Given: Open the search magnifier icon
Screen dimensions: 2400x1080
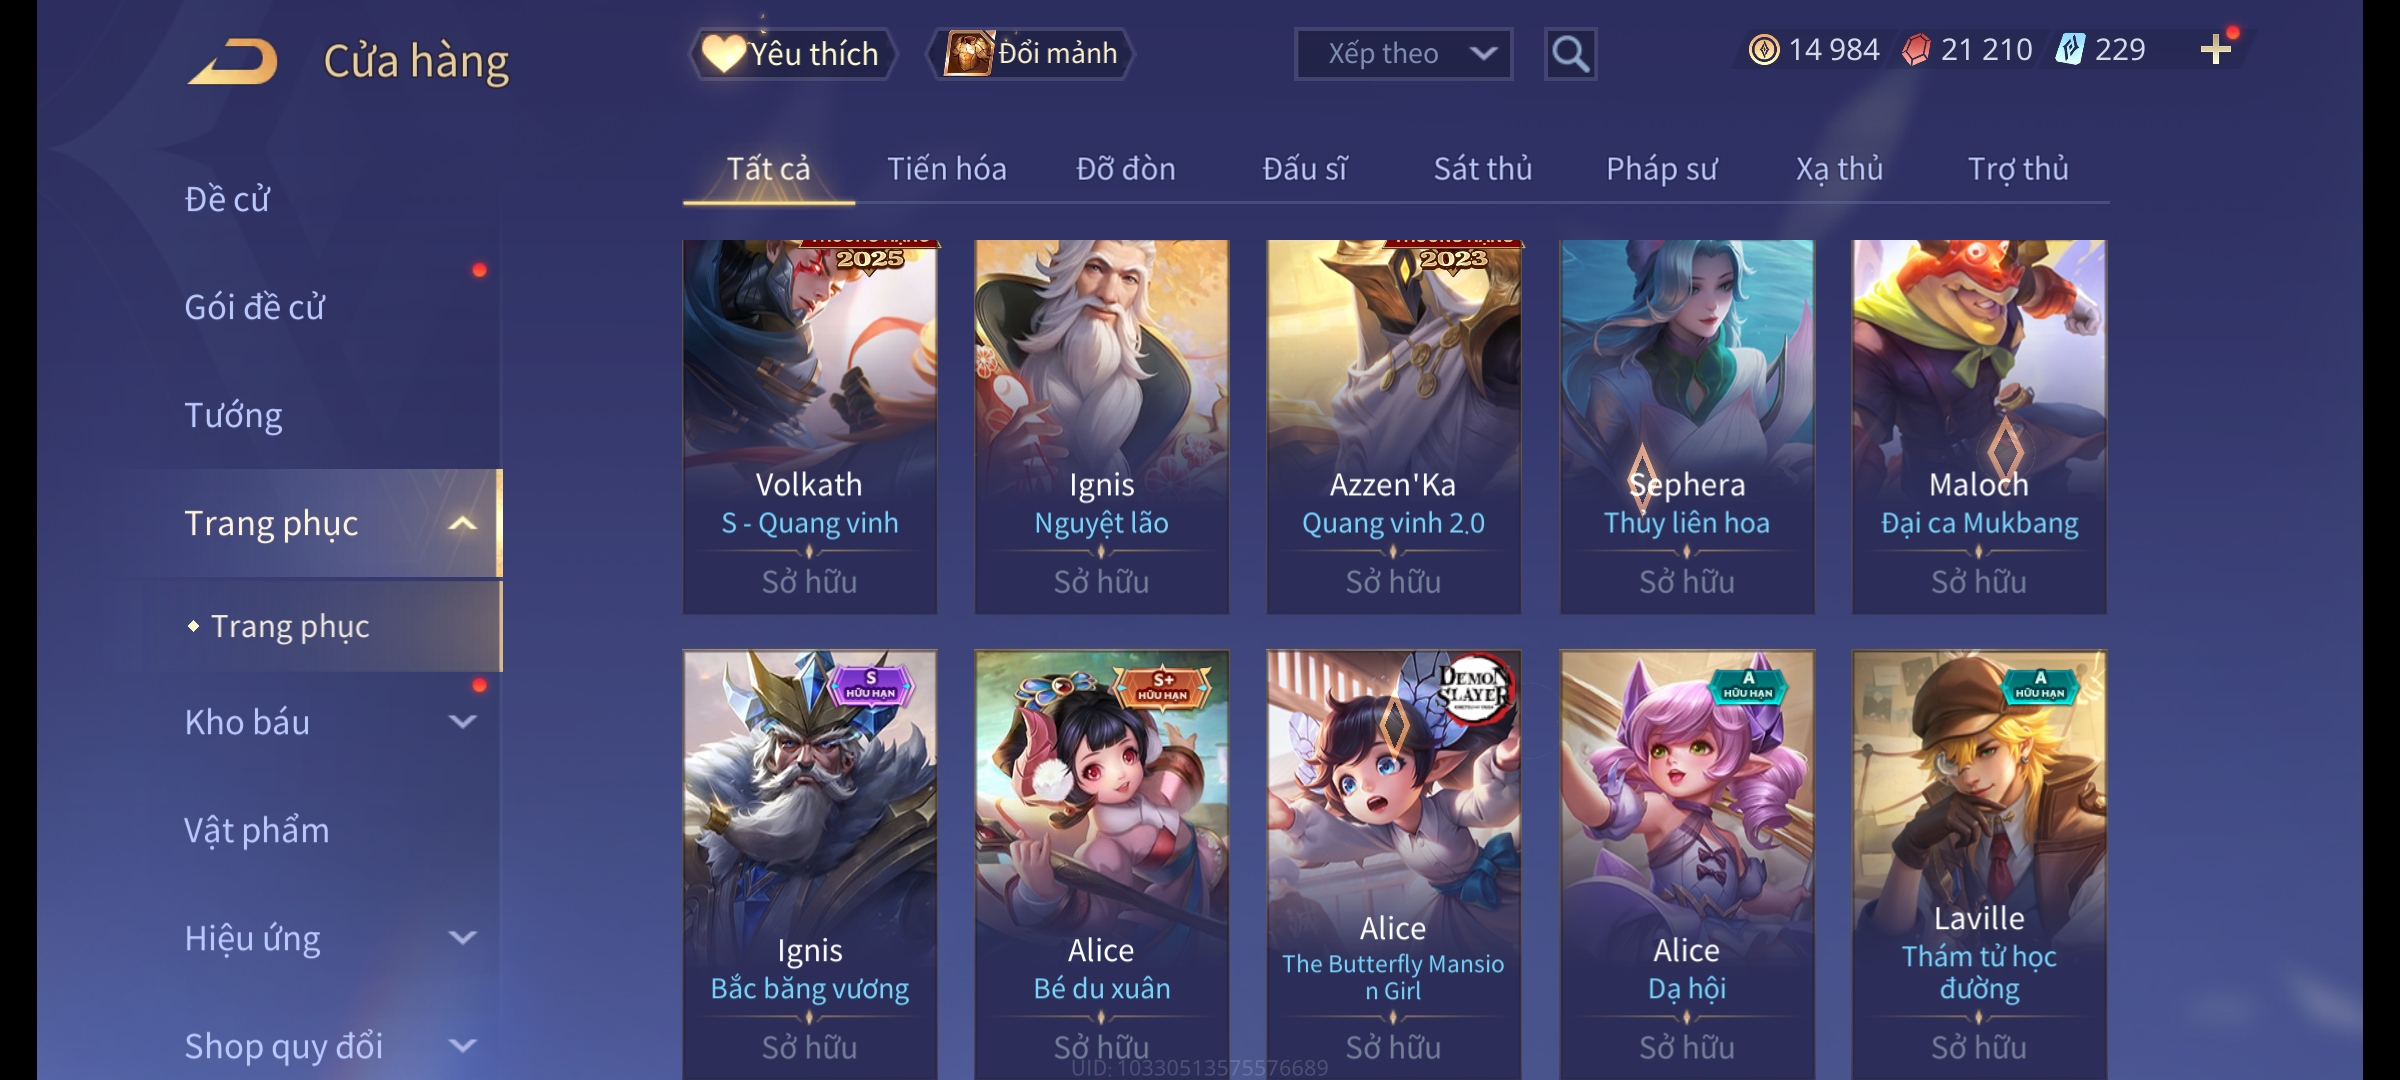Looking at the screenshot, I should (1570, 54).
